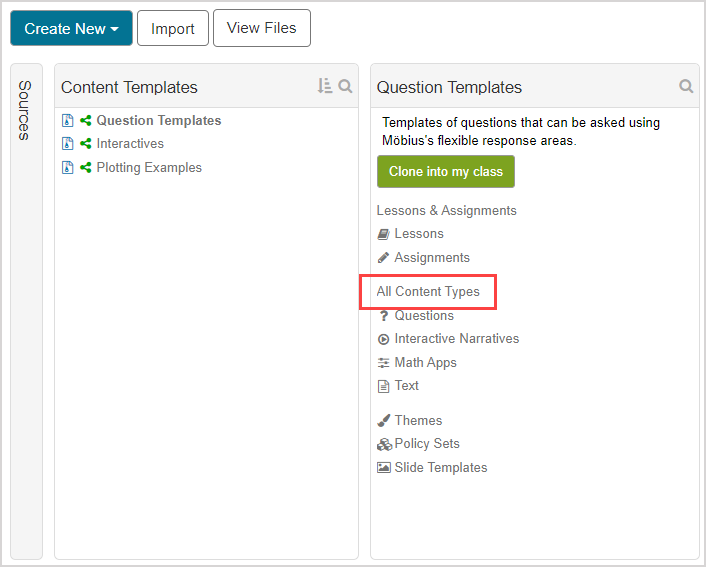Screen dimensions: 706x567
Task: Click the search icon in Question Templates header
Action: click(x=686, y=86)
